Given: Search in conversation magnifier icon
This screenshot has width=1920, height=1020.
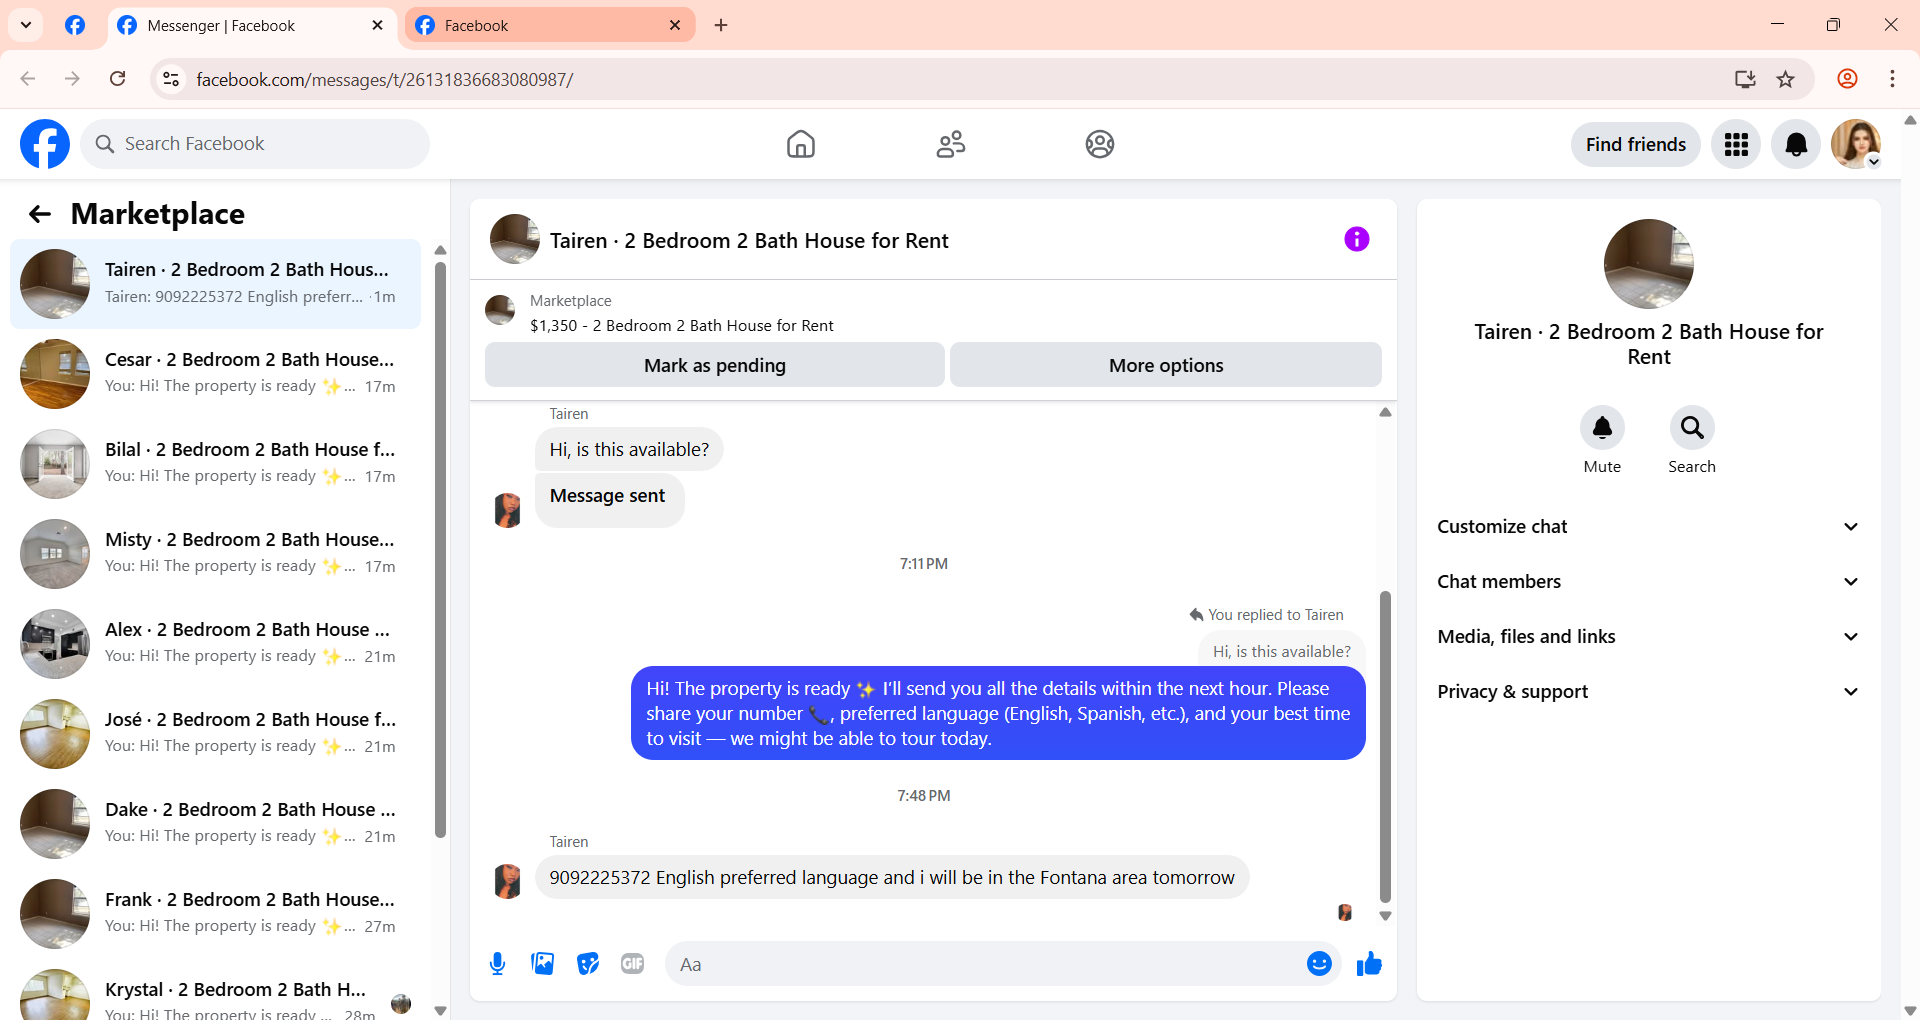Looking at the screenshot, I should coord(1692,428).
